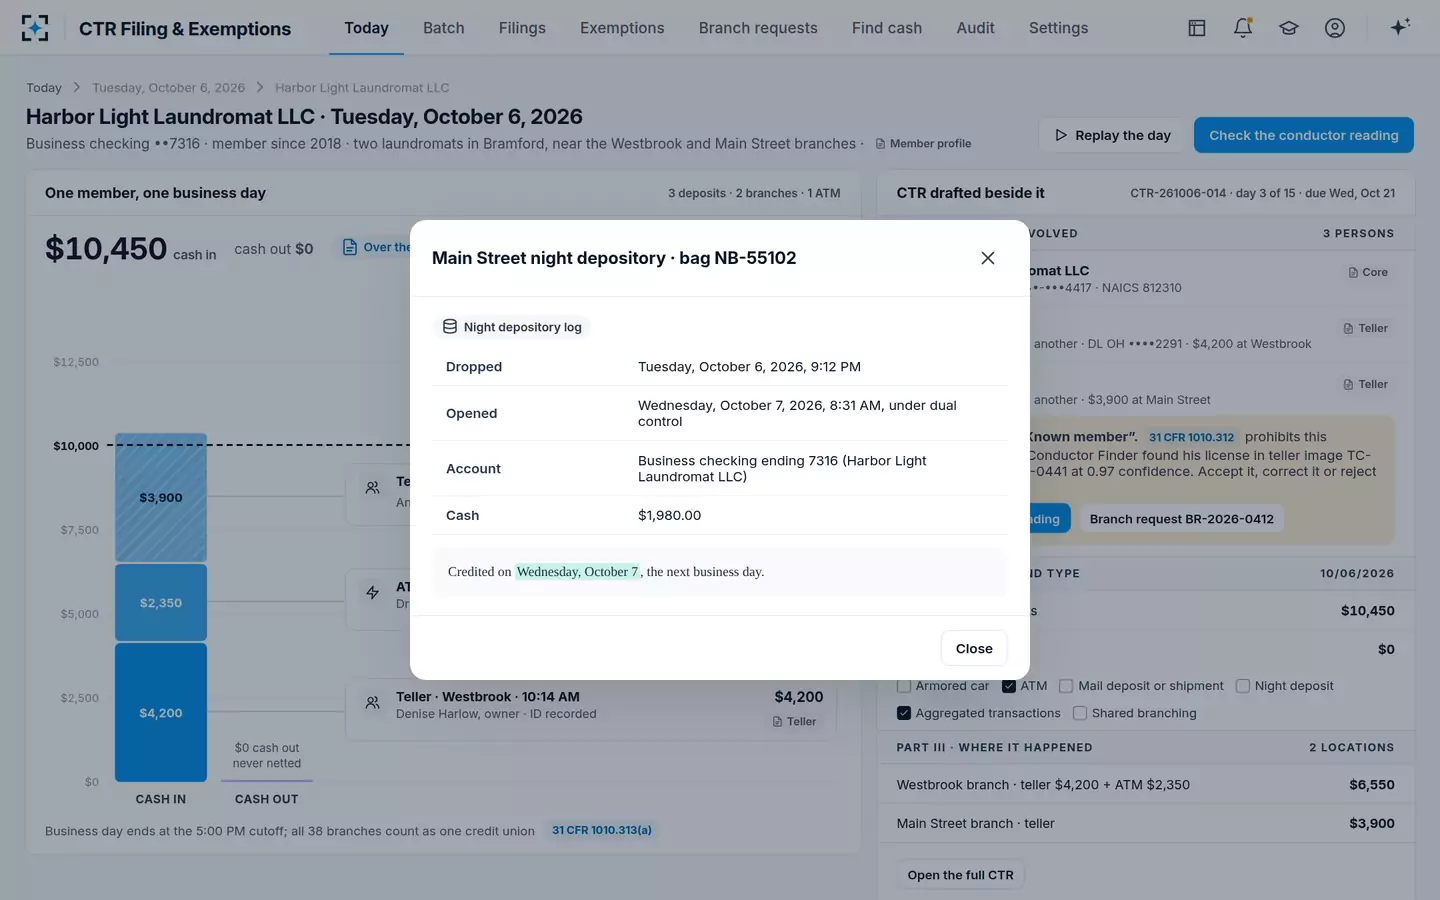Image resolution: width=1440 pixels, height=900 pixels.
Task: Launch the sparkle assistant icon
Action: coord(1400,27)
